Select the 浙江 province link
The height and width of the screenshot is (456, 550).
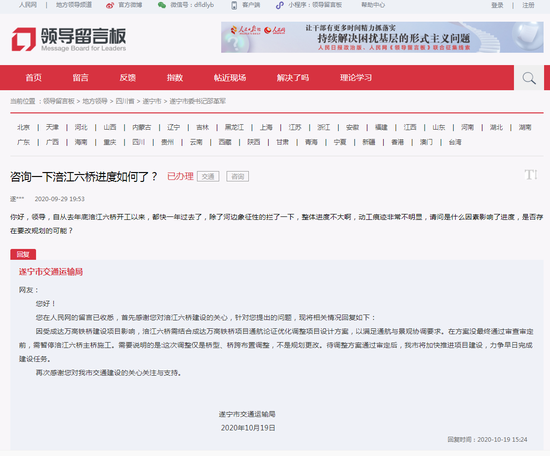click(x=324, y=127)
